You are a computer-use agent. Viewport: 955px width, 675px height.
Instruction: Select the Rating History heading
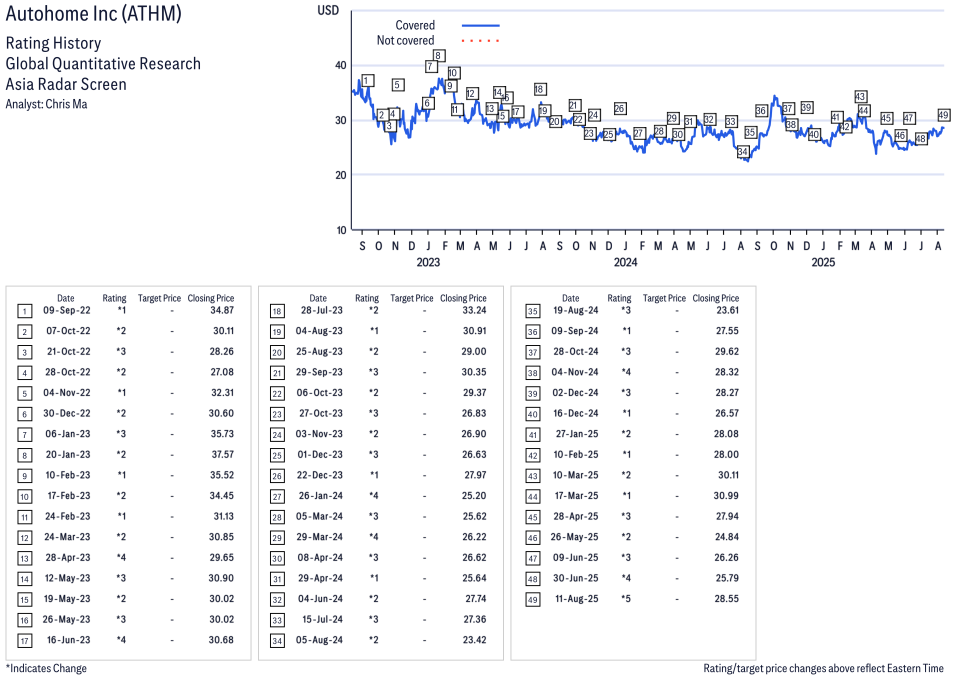(54, 43)
